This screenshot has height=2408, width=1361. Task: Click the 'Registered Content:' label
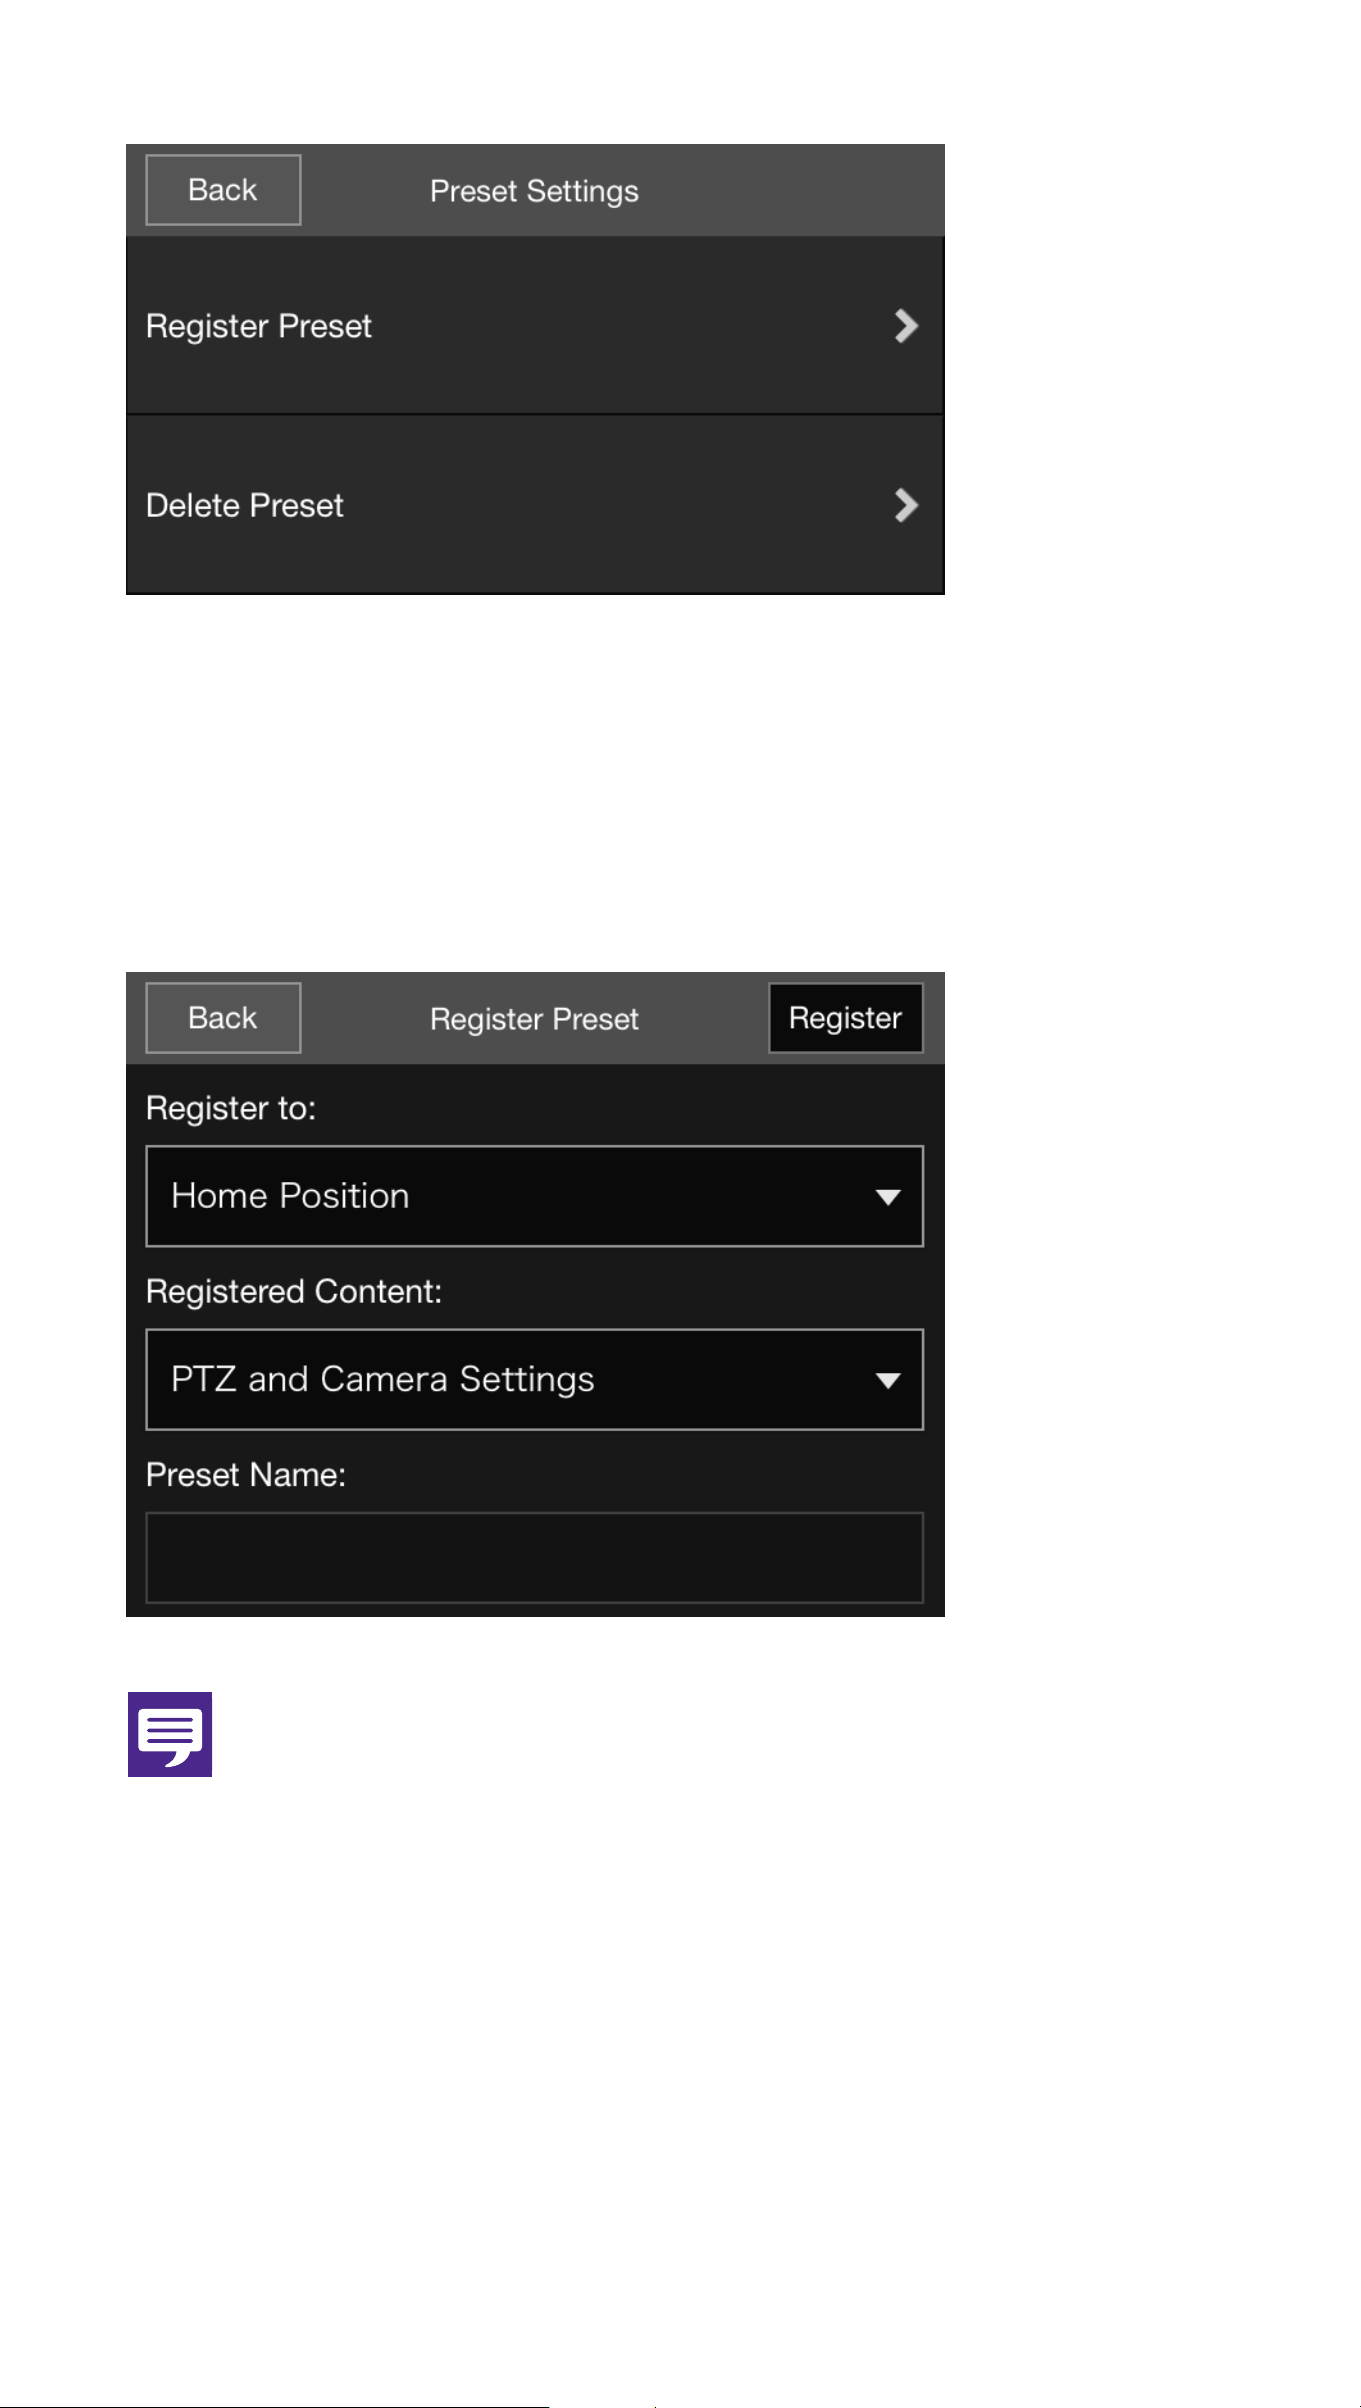[x=294, y=1291]
